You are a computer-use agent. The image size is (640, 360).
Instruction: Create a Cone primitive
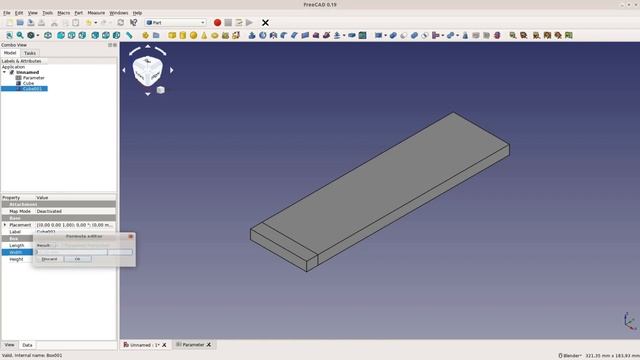point(204,36)
